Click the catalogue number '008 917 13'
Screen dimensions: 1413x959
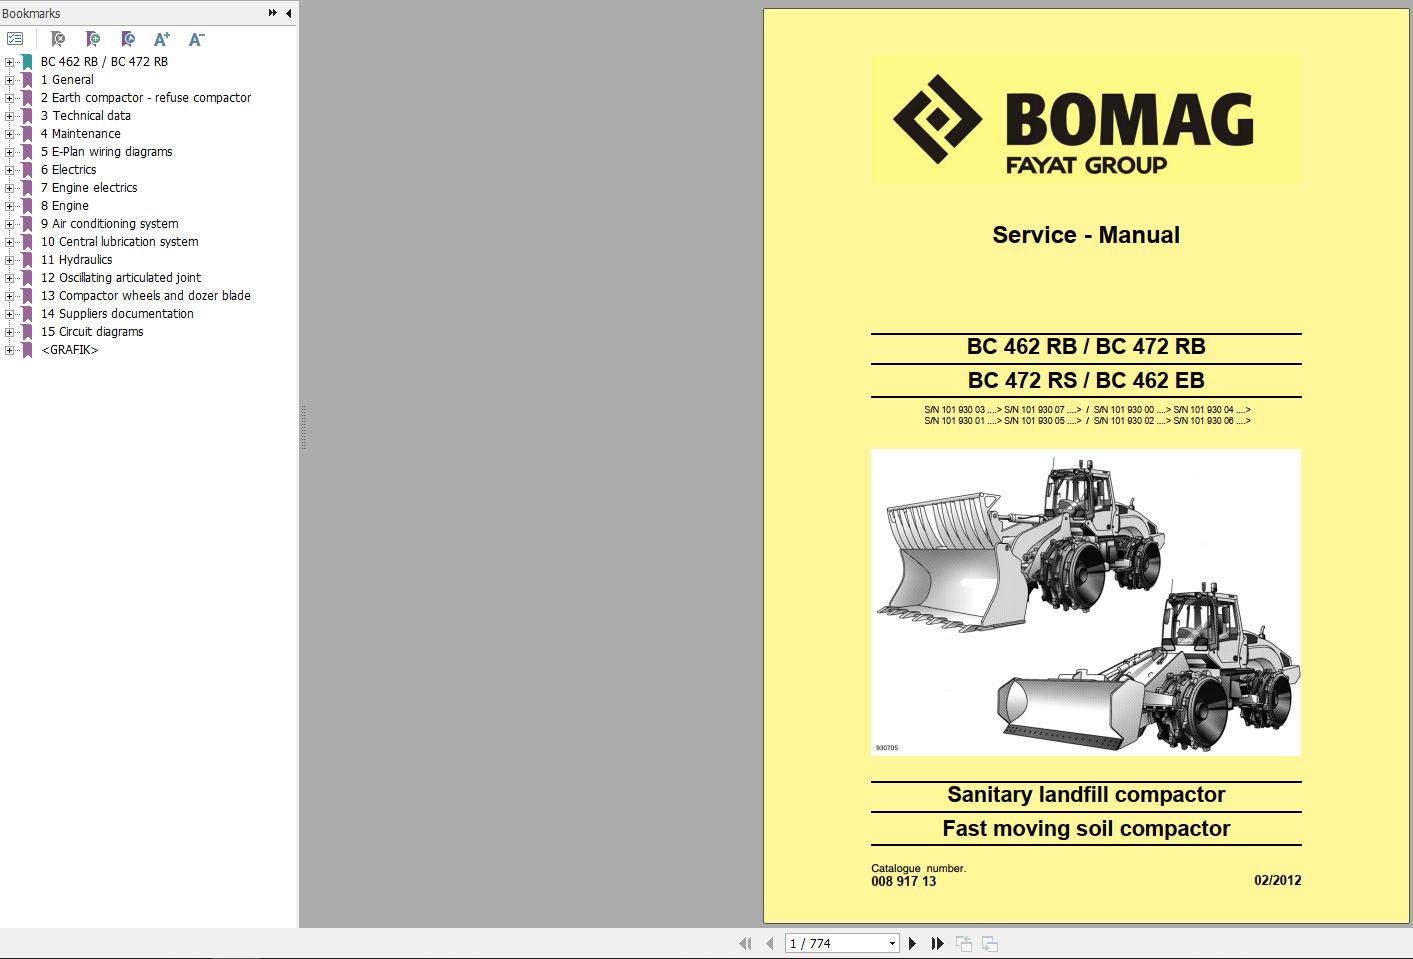904,881
